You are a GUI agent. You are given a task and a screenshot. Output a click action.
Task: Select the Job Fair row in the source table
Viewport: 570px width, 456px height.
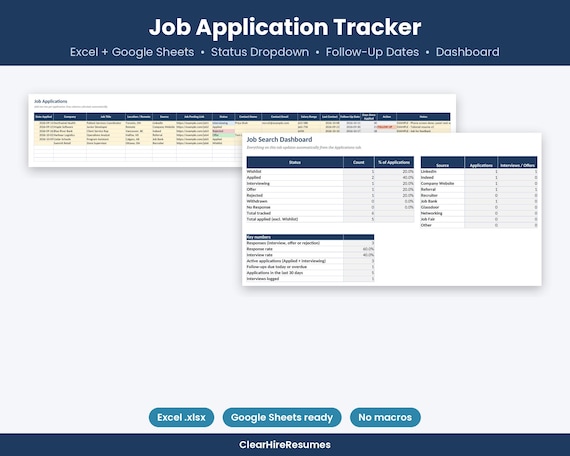479,219
